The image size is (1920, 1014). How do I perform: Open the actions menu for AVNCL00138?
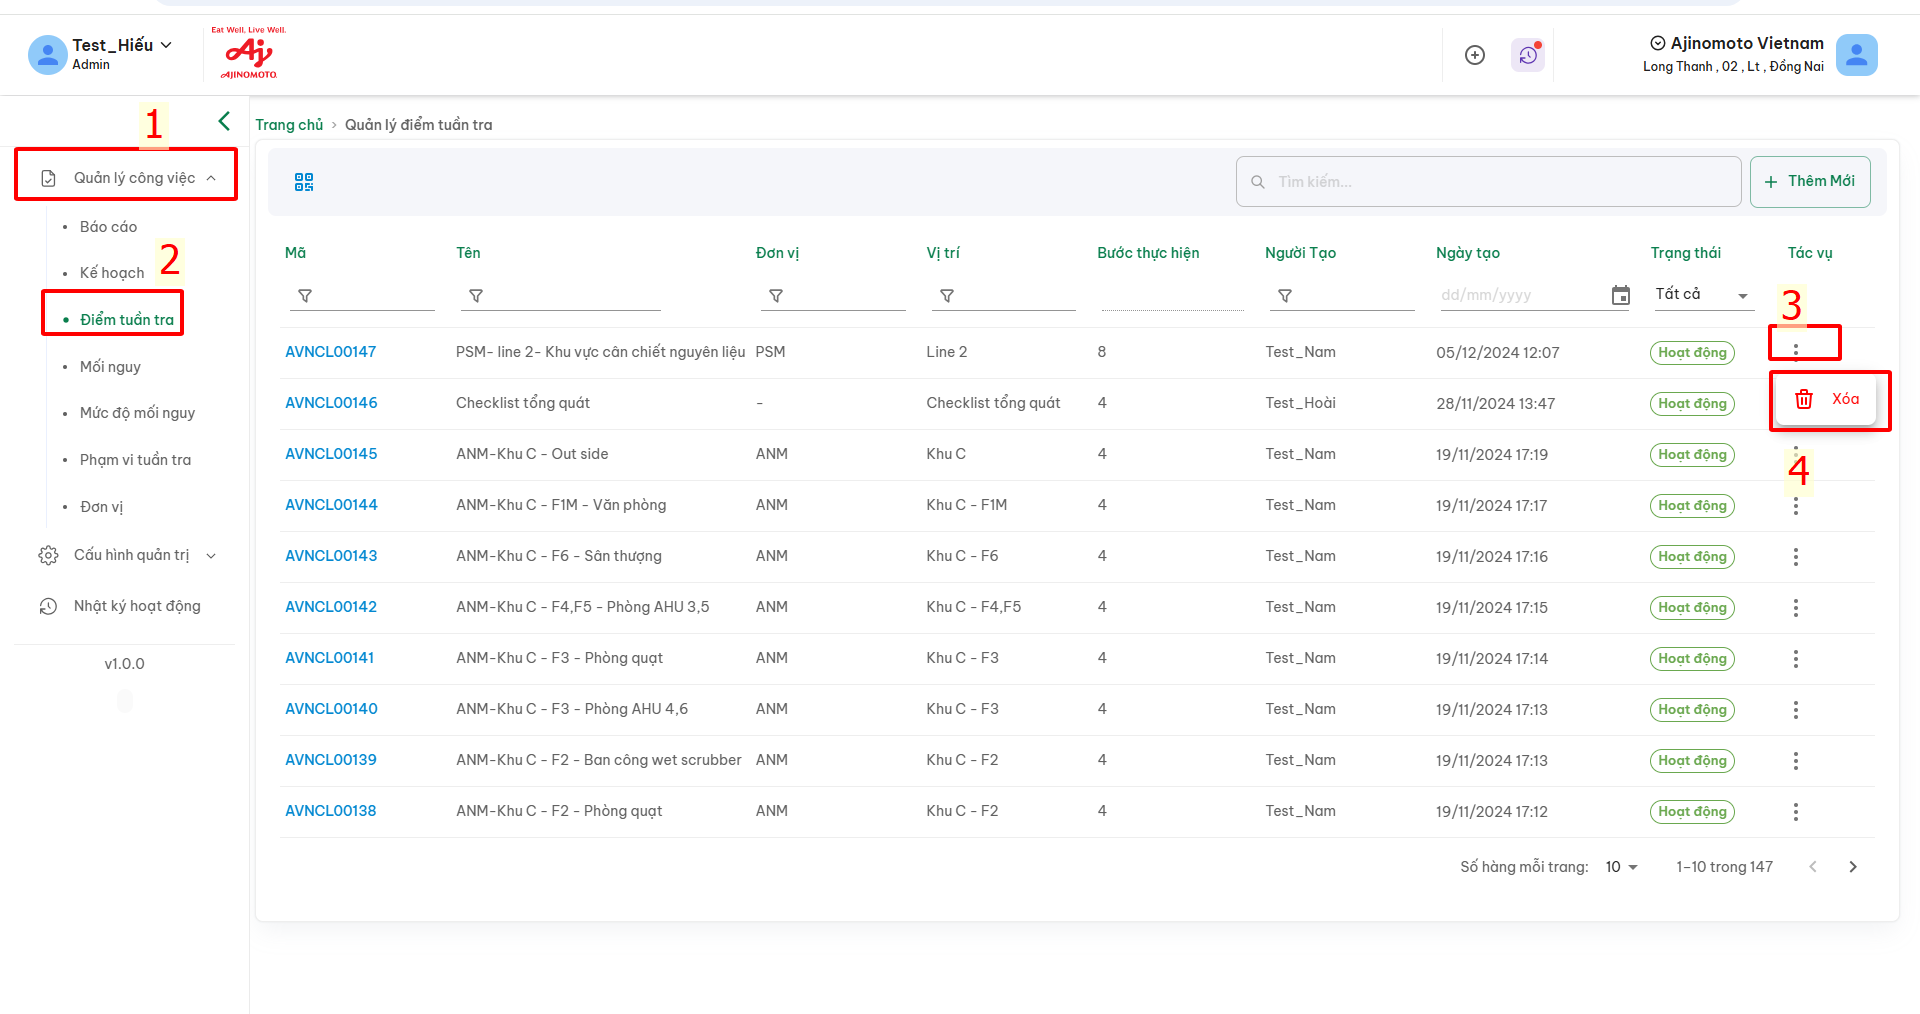pyautogui.click(x=1796, y=812)
